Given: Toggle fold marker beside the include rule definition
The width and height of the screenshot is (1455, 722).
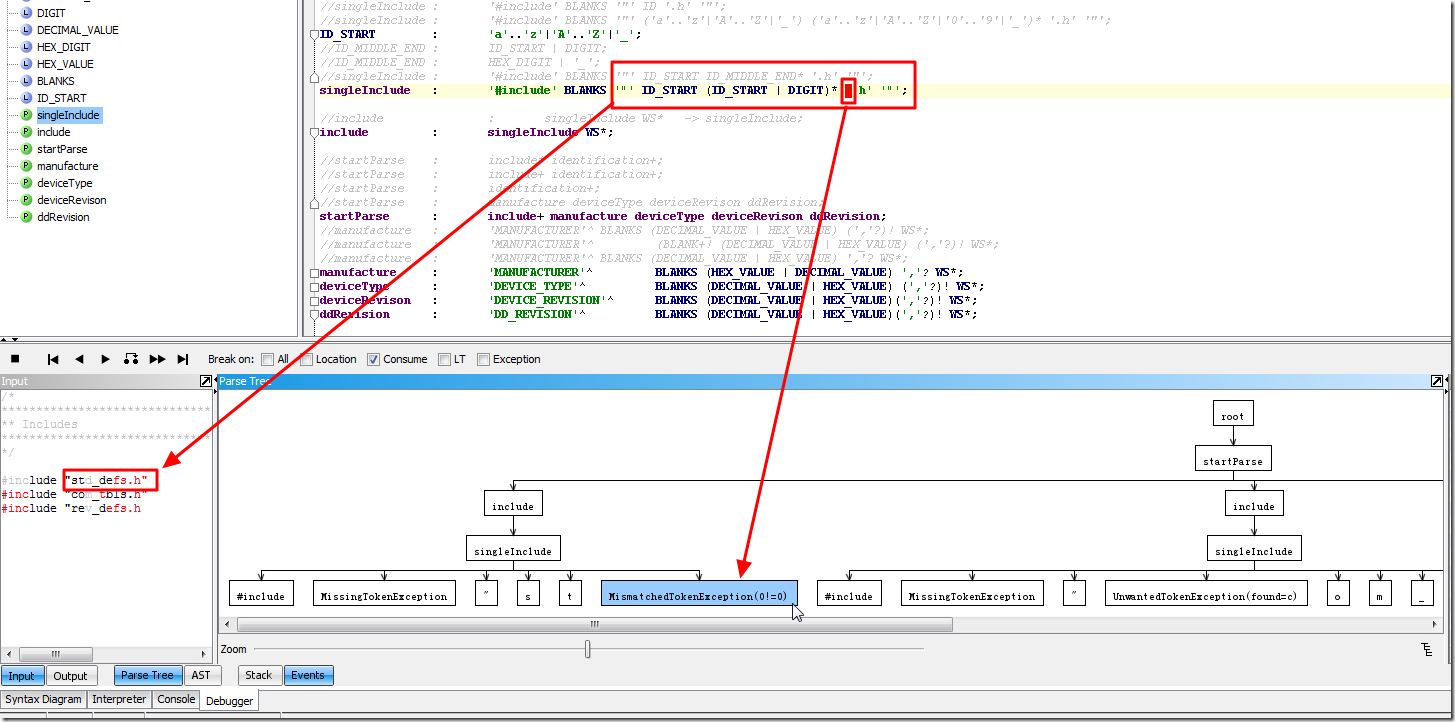Looking at the screenshot, I should click(x=314, y=132).
